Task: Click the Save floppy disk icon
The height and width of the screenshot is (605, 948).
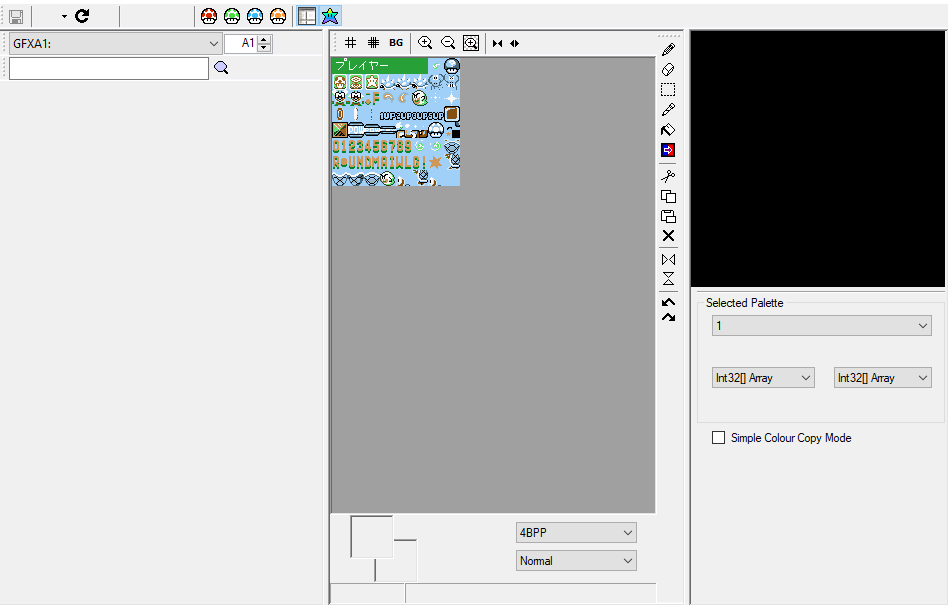Action: point(16,16)
